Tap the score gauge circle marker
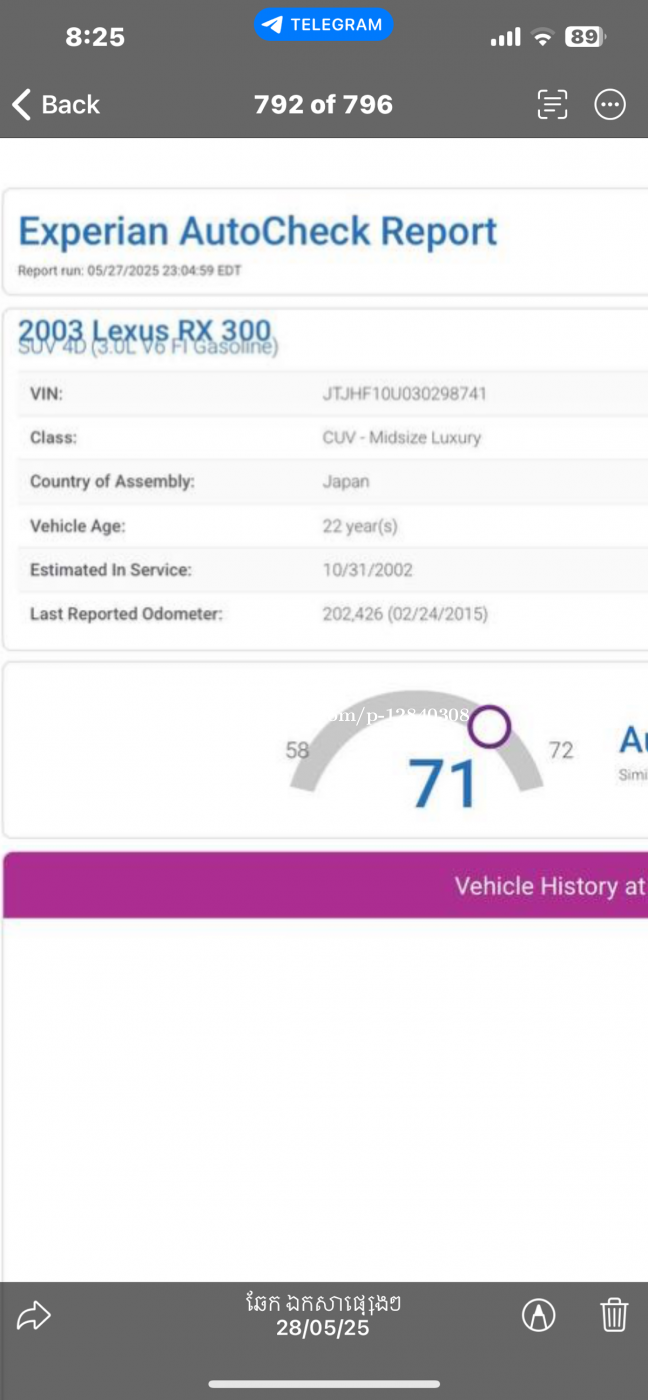 point(490,727)
